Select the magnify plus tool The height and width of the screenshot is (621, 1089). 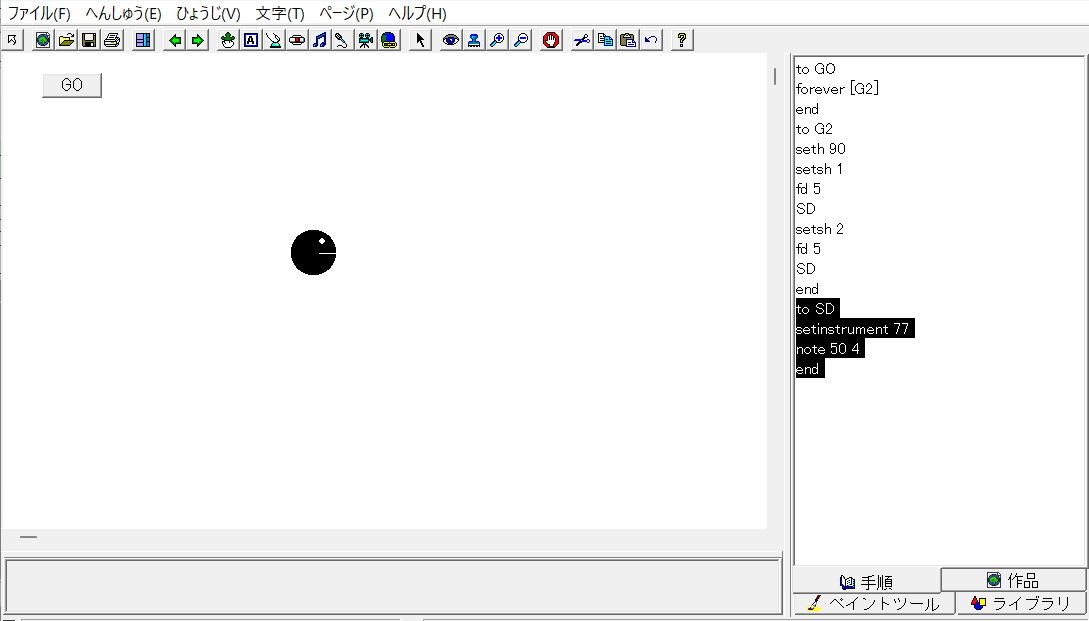[x=497, y=40]
